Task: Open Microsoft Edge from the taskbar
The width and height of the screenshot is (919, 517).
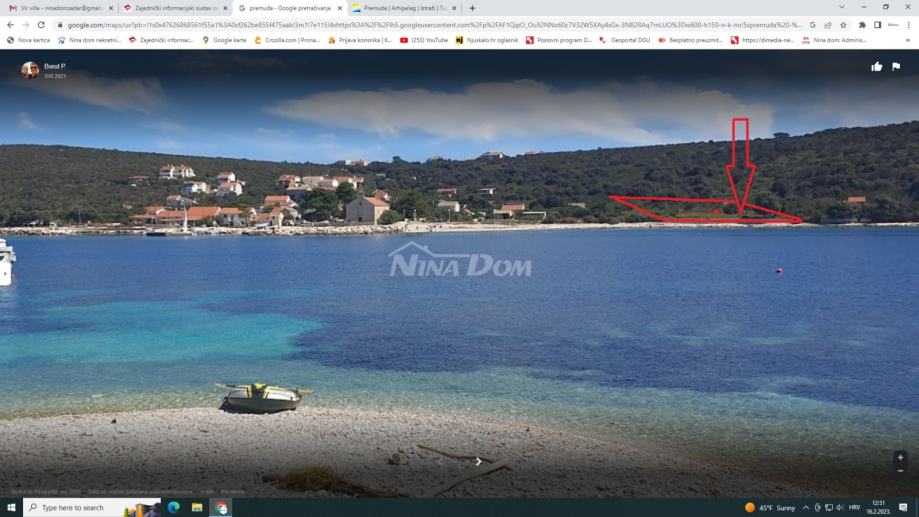Action: (173, 508)
